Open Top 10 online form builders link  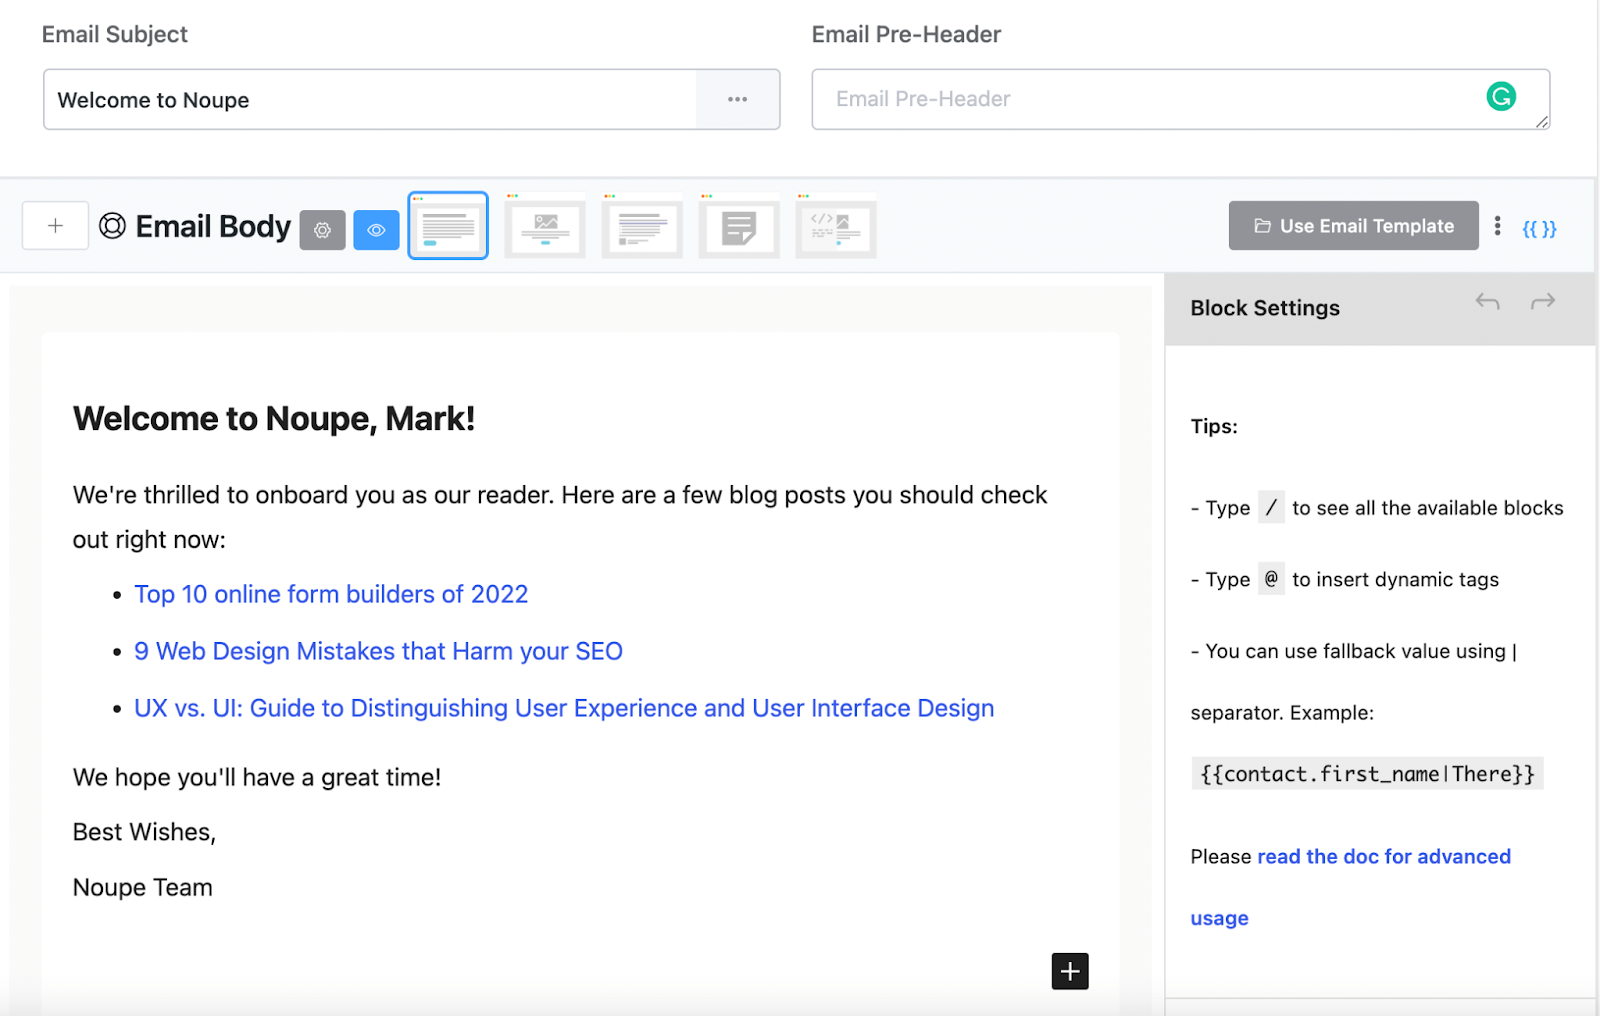[331, 594]
